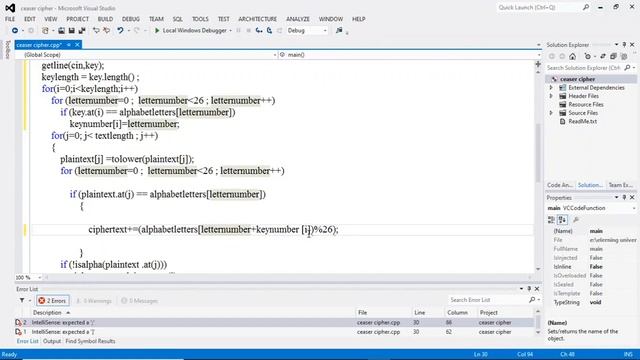Click the Solution Explorer Refresh icon
640x360 pixels.
coord(603,56)
